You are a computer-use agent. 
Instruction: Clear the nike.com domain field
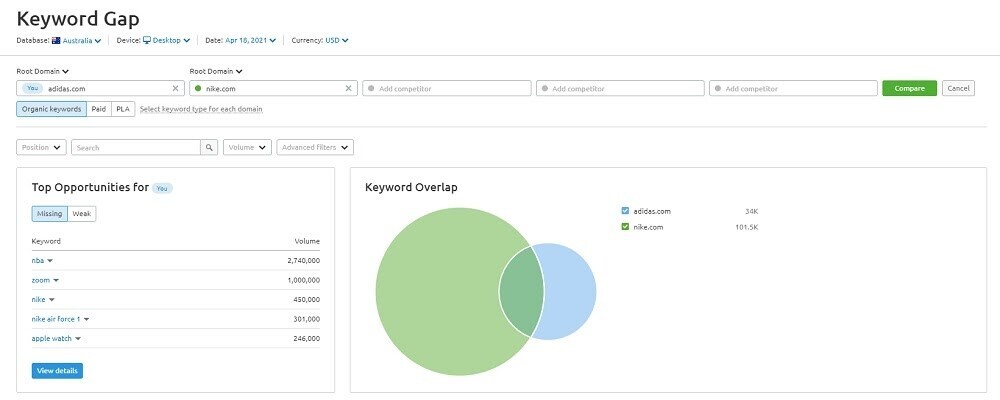coord(348,89)
